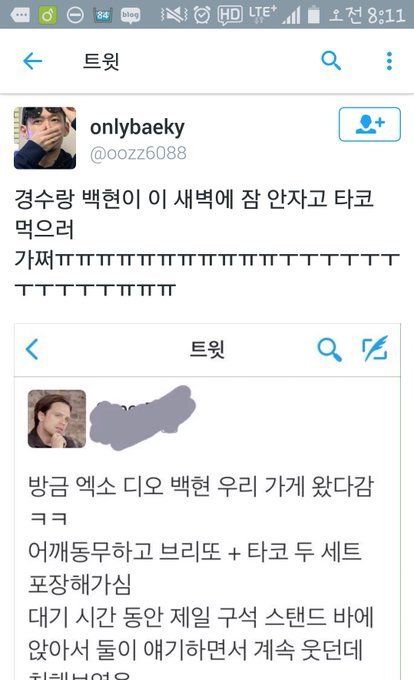Image resolution: width=414 pixels, height=680 pixels.
Task: Open search with the top magnifier icon
Action: coord(331,61)
